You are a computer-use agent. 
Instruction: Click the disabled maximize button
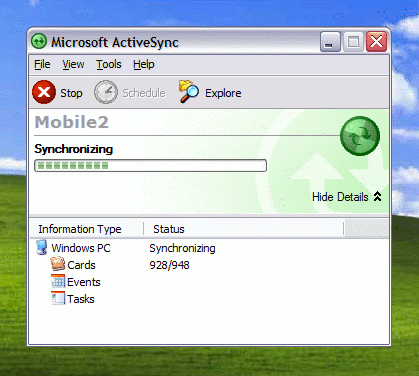[353, 42]
